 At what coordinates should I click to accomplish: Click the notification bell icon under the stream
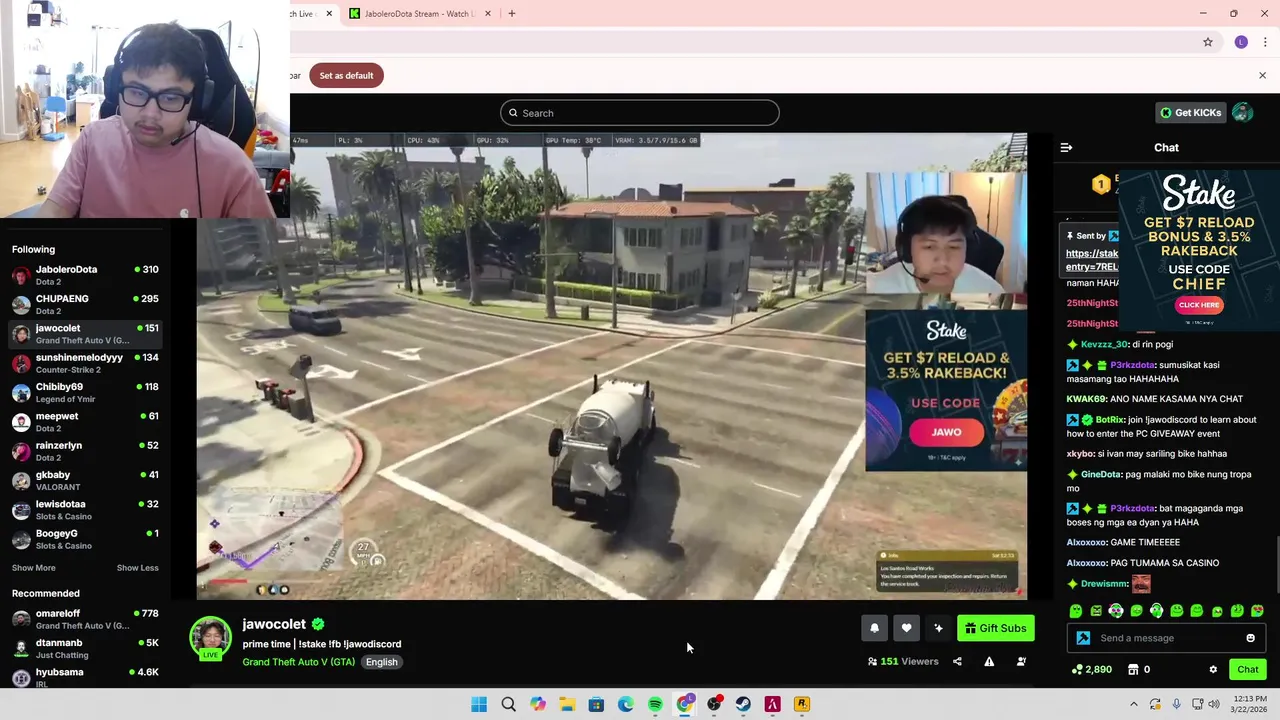pyautogui.click(x=874, y=628)
